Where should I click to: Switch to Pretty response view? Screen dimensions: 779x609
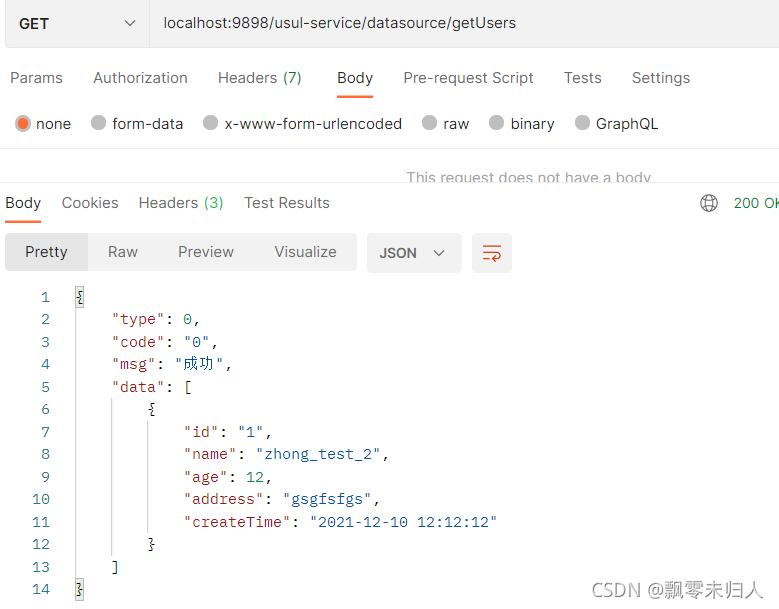click(x=46, y=252)
